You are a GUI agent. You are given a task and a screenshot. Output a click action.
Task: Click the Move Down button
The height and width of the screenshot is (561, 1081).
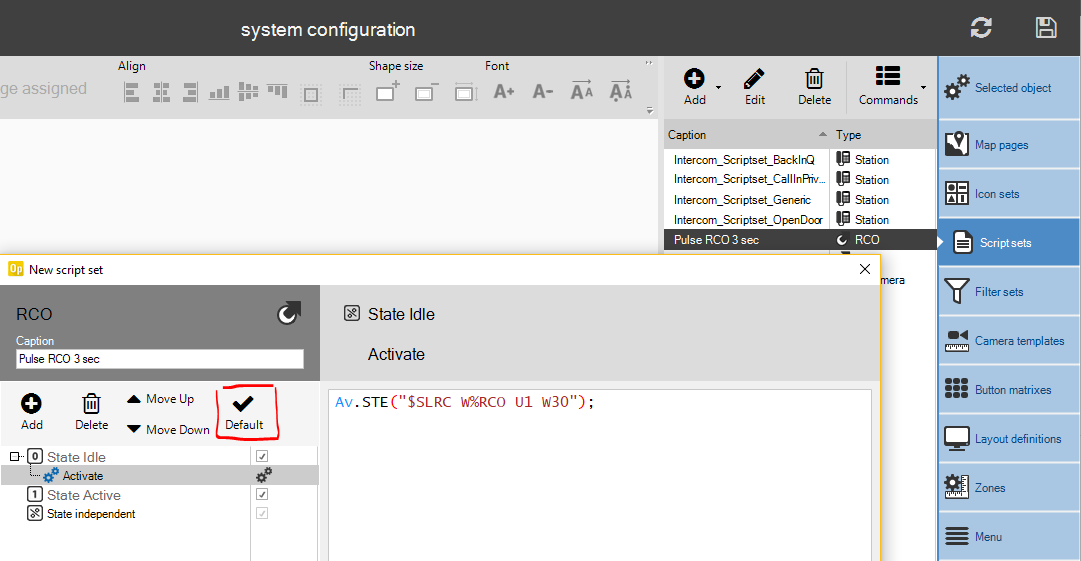168,429
